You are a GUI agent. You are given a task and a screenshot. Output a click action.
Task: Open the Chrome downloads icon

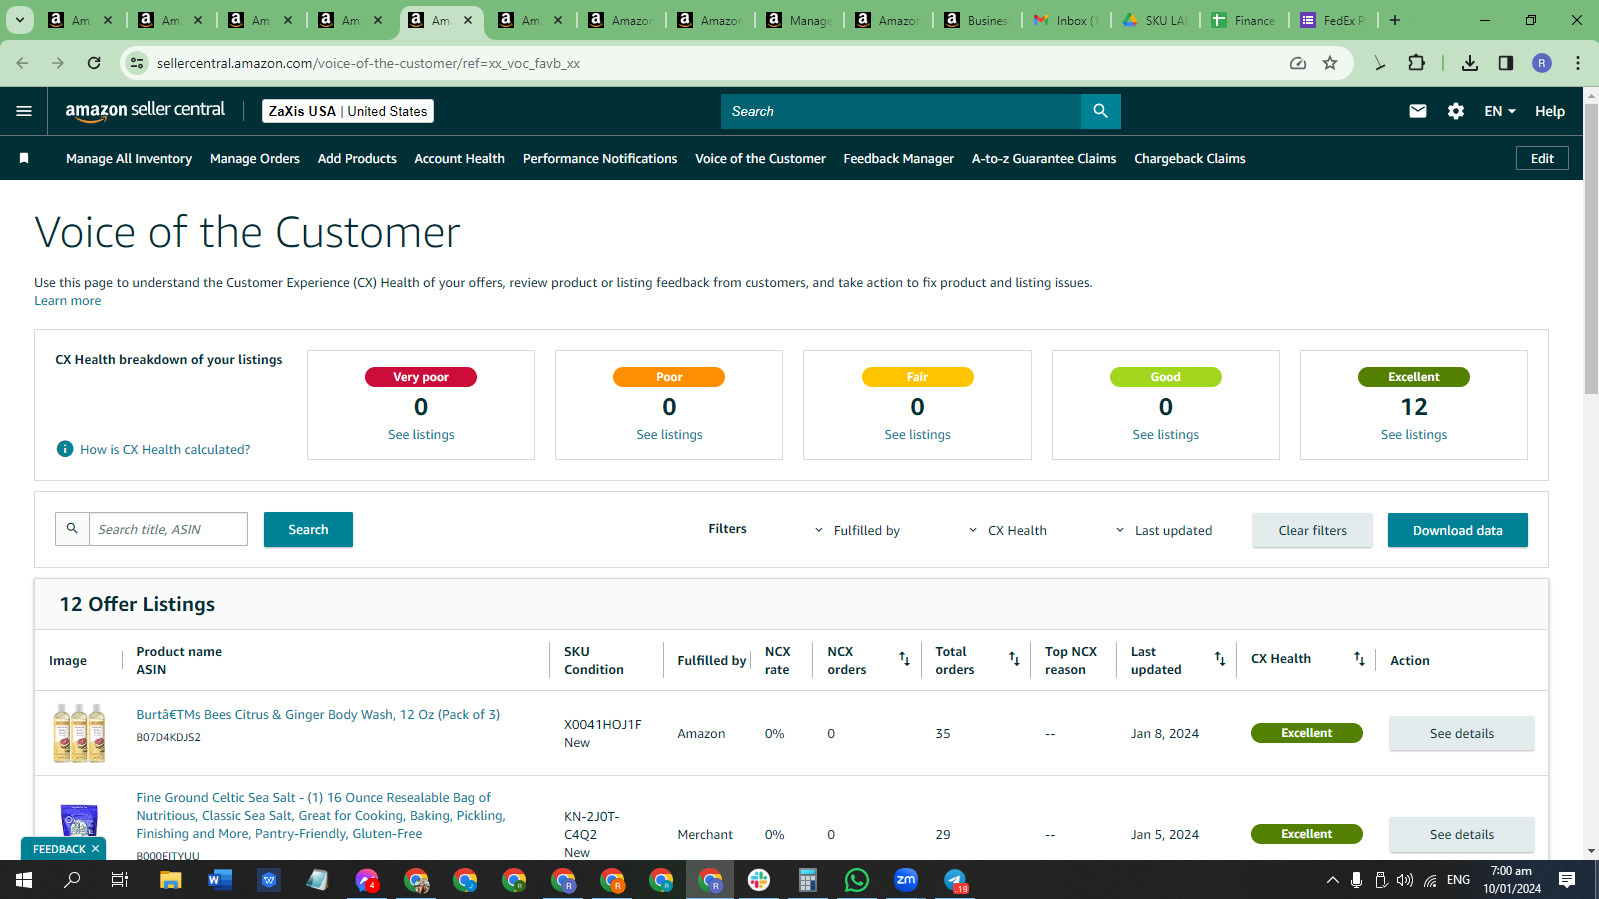pyautogui.click(x=1469, y=63)
